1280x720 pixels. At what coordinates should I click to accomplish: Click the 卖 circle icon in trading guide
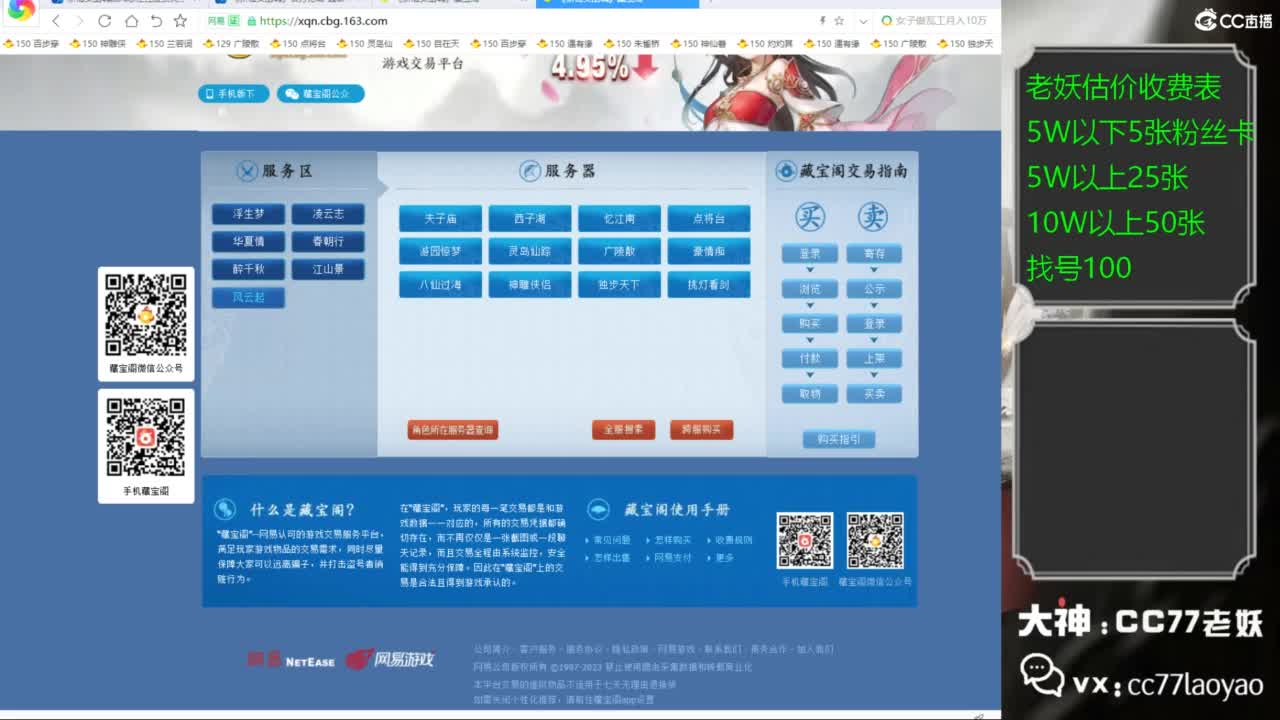[x=873, y=217]
